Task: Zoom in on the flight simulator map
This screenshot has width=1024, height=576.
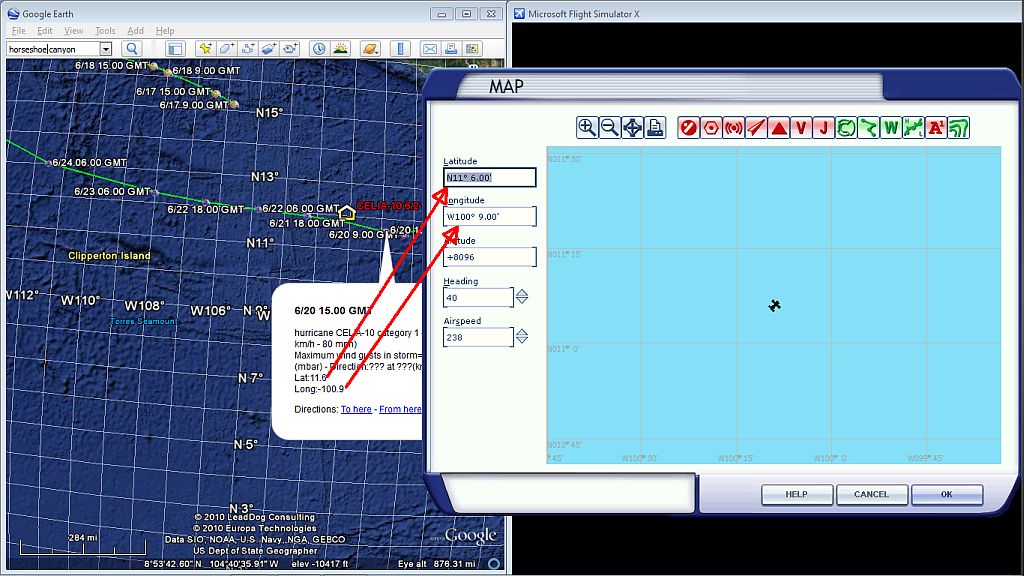Action: 587,127
